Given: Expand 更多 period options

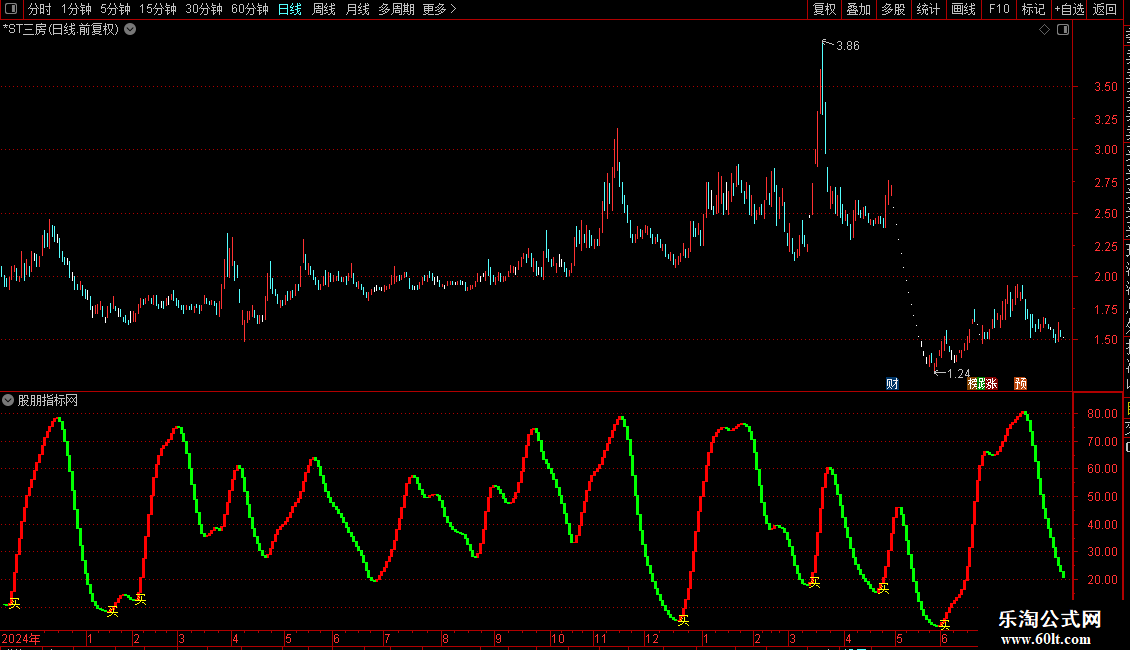Looking at the screenshot, I should click(439, 9).
